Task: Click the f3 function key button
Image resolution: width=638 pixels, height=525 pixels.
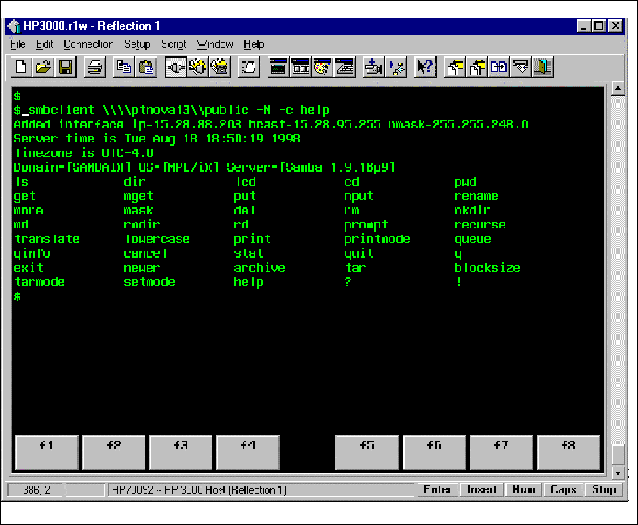Action: pyautogui.click(x=181, y=452)
